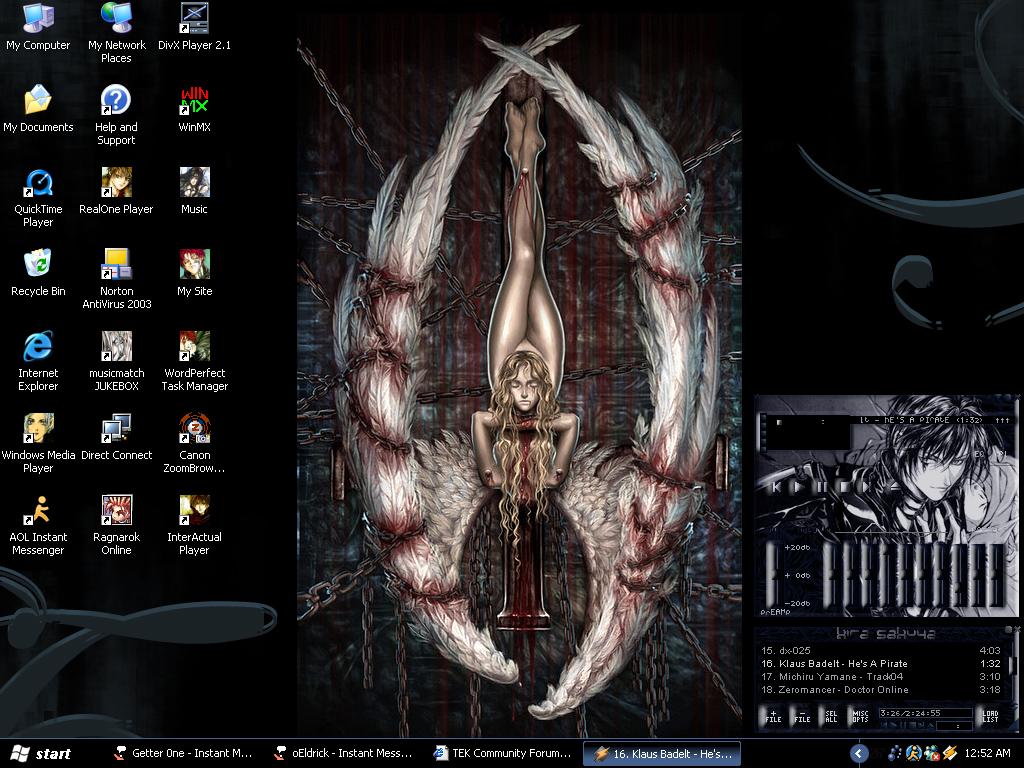Select the RealOne Player shortcut
The image size is (1024, 768).
116,191
